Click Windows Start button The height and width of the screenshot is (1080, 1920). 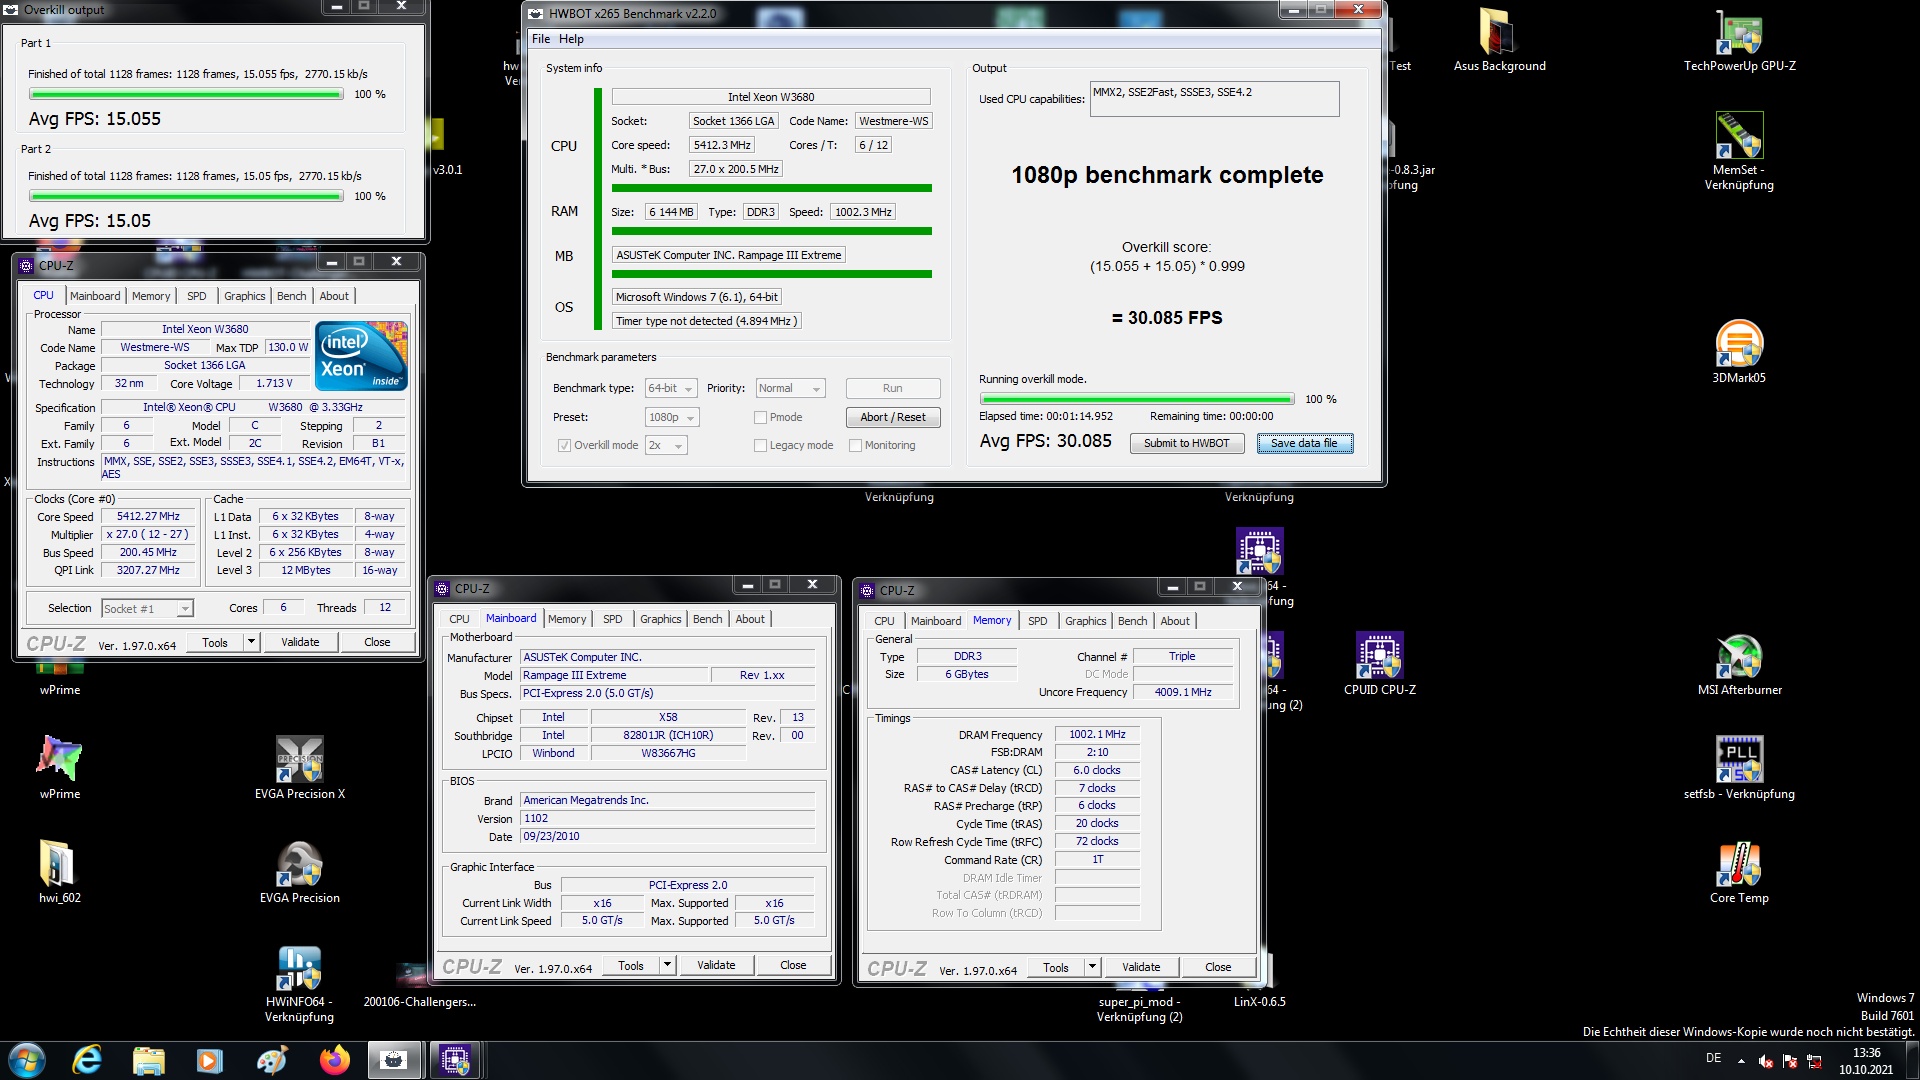pos(26,1060)
